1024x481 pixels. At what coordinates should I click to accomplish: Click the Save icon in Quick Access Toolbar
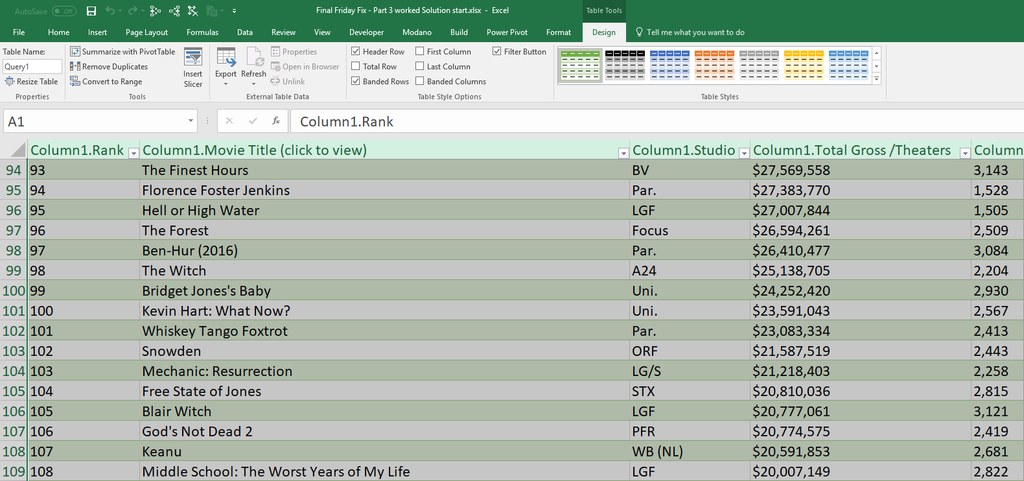(91, 11)
